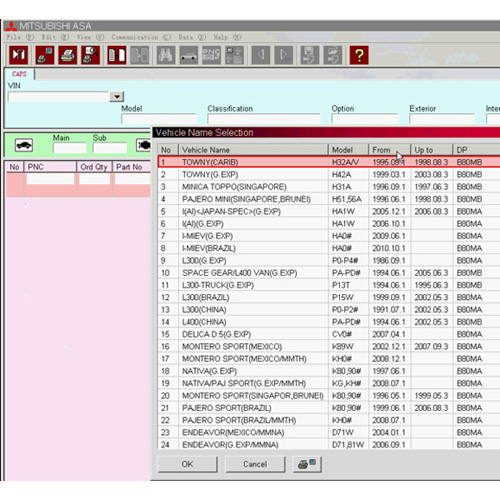Click the greyed open-folder toolbar icon
500x500 pixels.
tap(333, 55)
